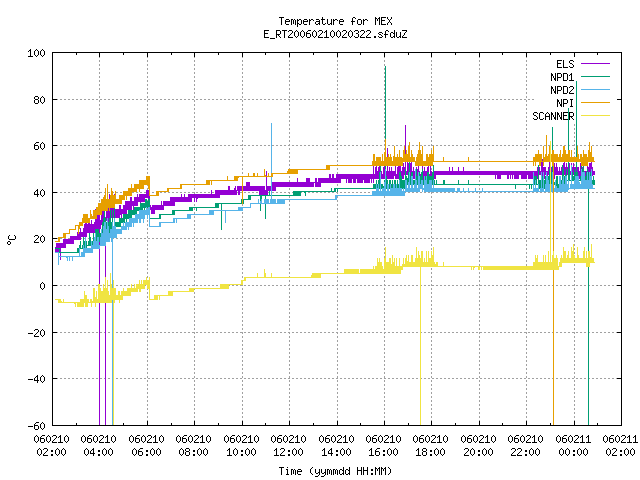Viewport: 640px width, 480px height.
Task: Click the y-axis label 0
Action: [42, 286]
